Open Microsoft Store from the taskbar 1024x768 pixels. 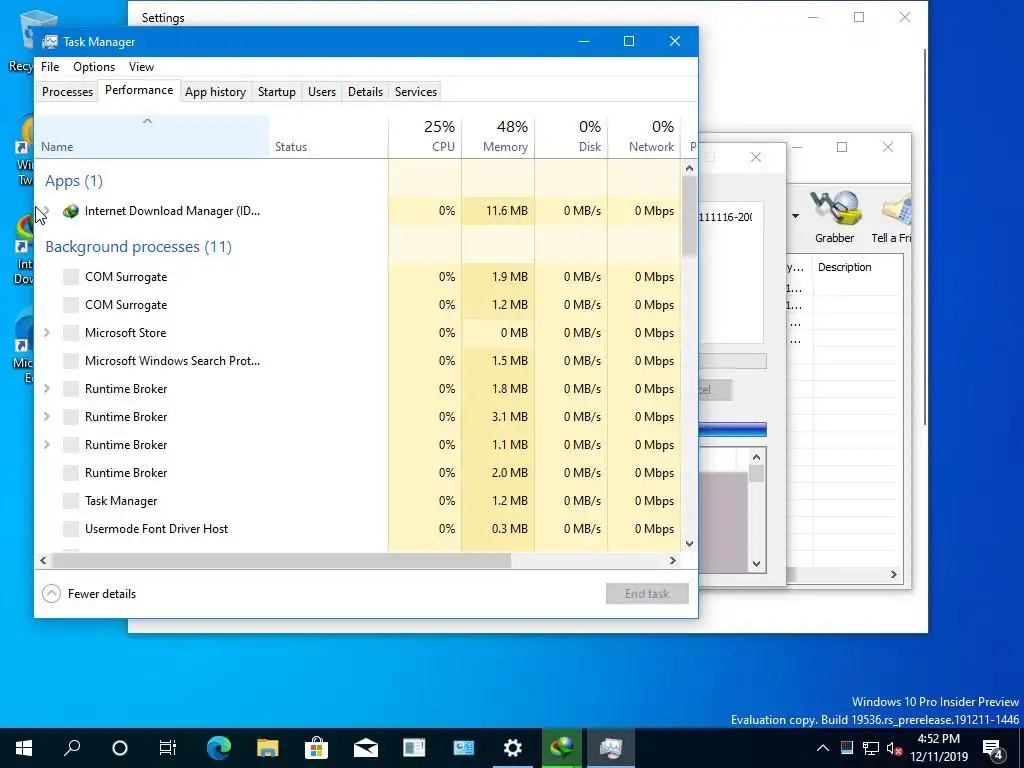316,748
